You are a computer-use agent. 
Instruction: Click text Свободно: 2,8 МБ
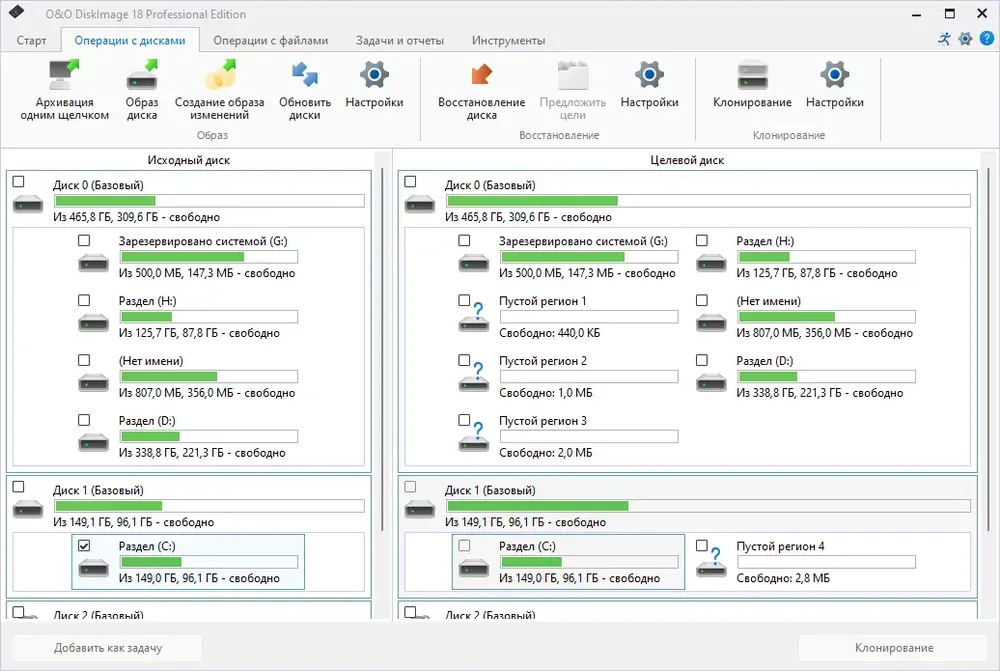pos(783,578)
